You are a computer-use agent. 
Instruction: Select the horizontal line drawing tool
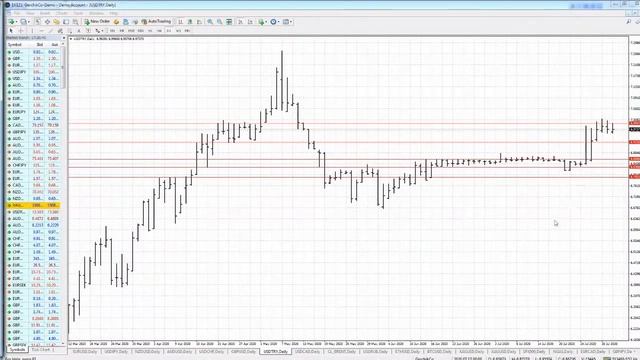(x=41, y=31)
